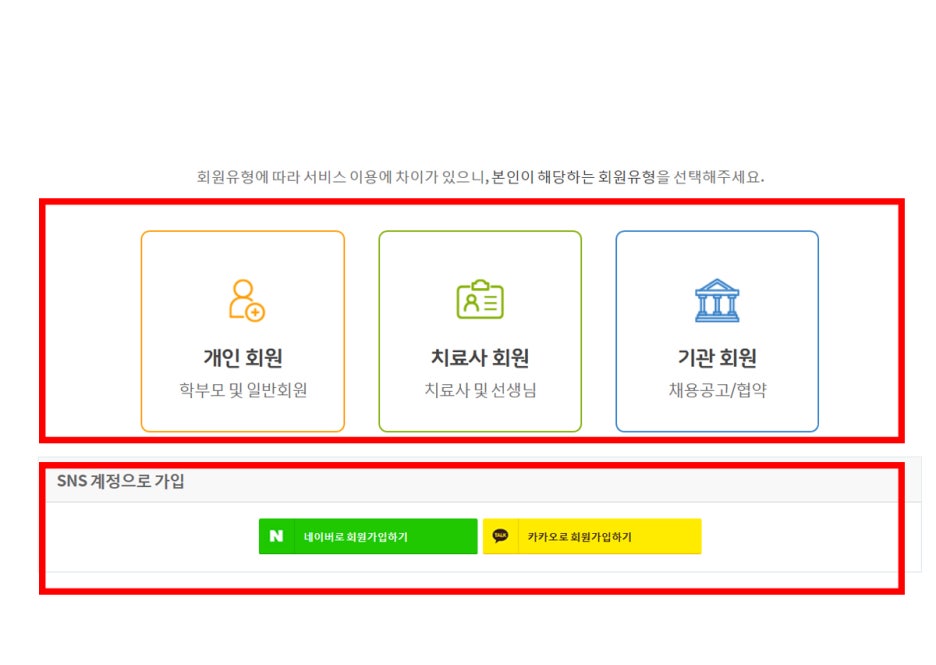
Task: Click the orange person-plus icon for 개인 회원
Action: [247, 300]
